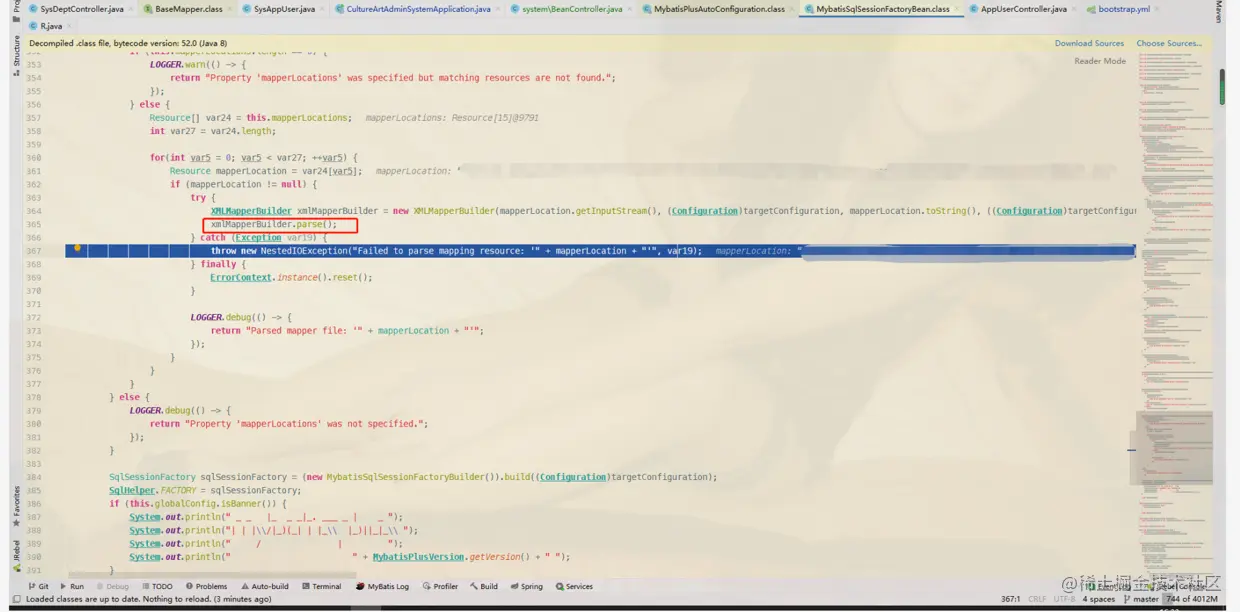Click the code minimap viewport highlight
The height and width of the screenshot is (612, 1240).
coord(1172,448)
